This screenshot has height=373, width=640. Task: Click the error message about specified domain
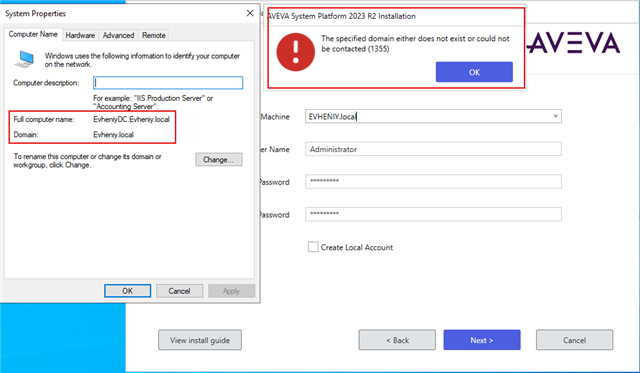point(415,44)
